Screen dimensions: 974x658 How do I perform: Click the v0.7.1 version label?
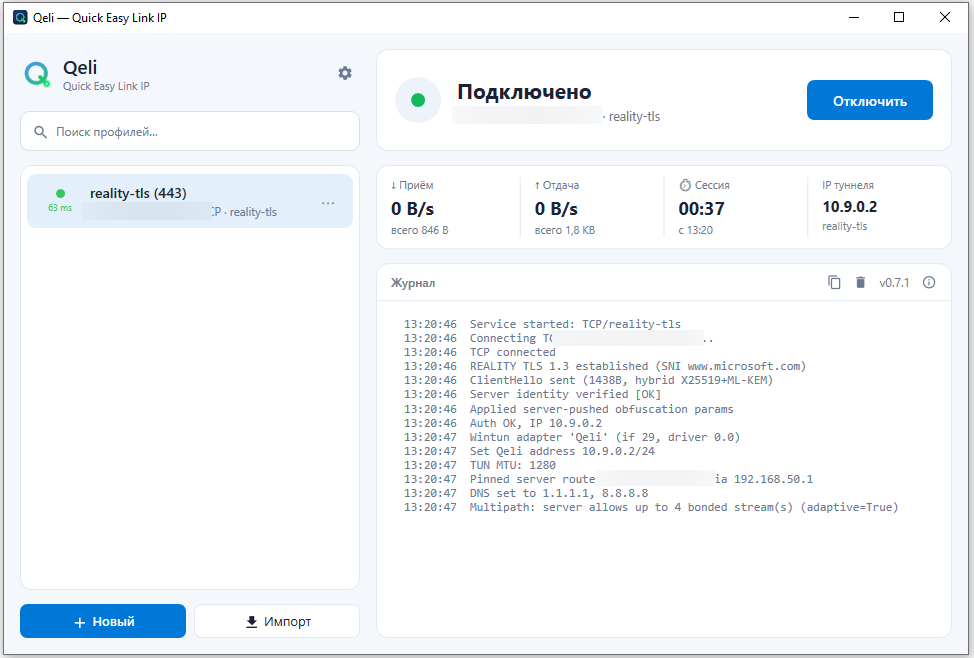[894, 283]
